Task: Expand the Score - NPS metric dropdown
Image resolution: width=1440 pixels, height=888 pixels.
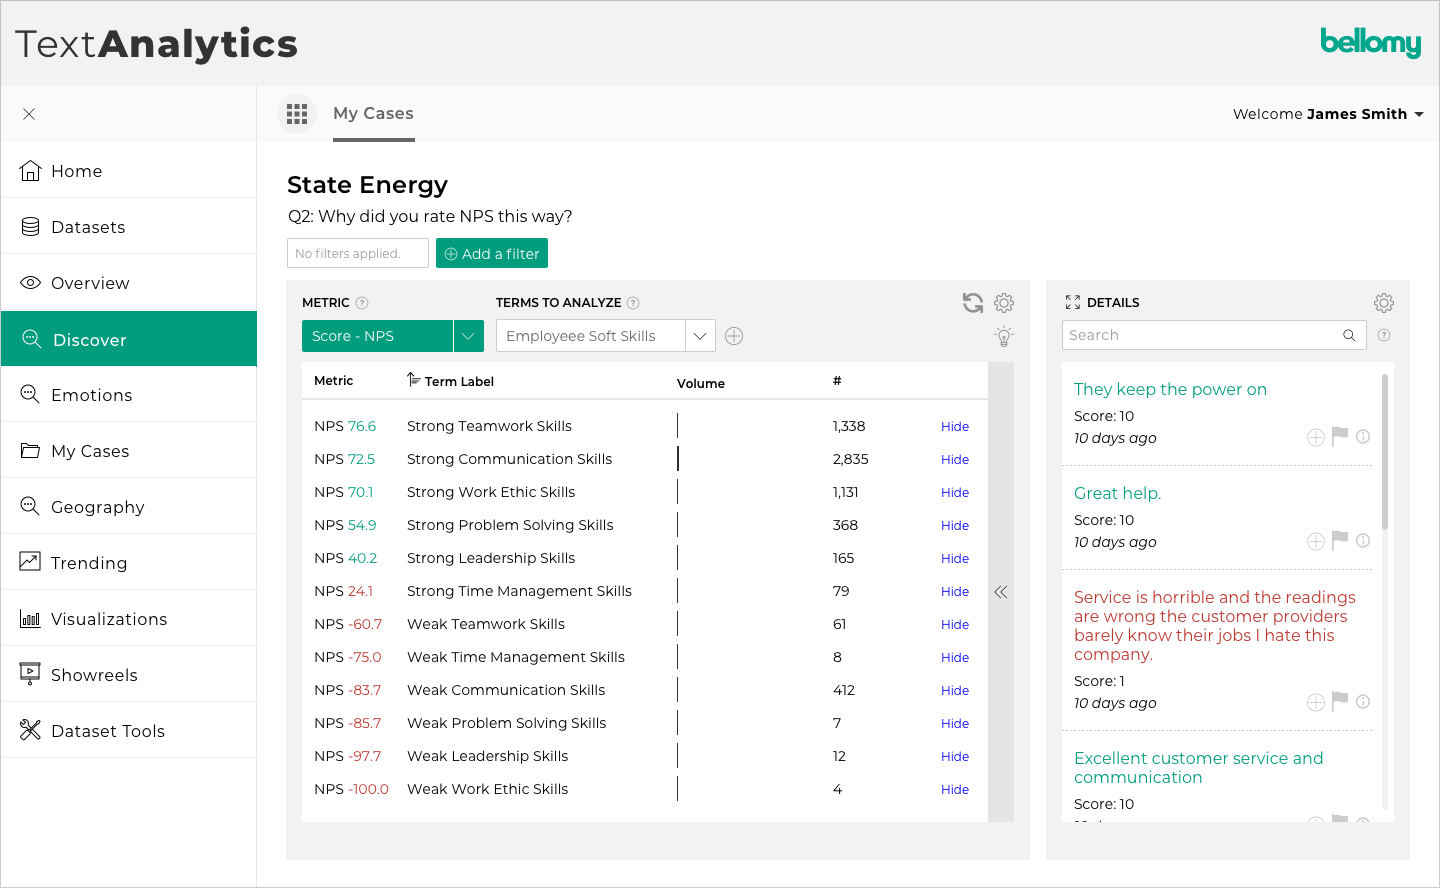Action: click(468, 336)
